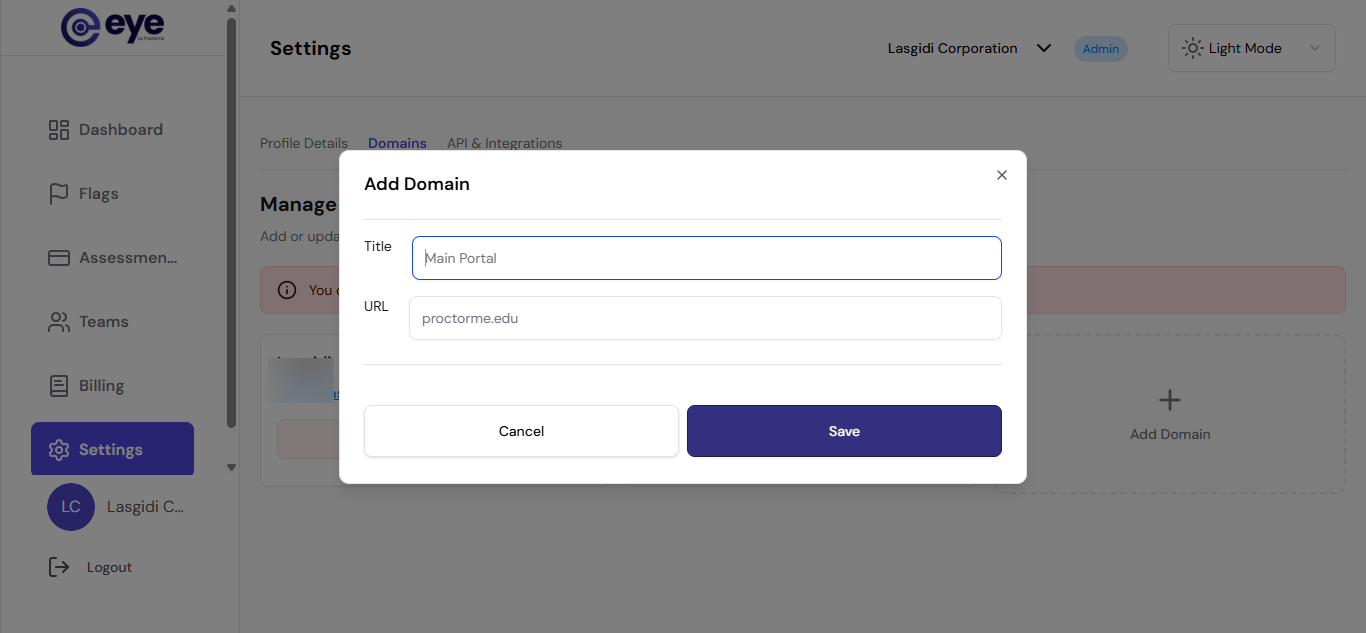Click the eye logo in sidebar

112,27
